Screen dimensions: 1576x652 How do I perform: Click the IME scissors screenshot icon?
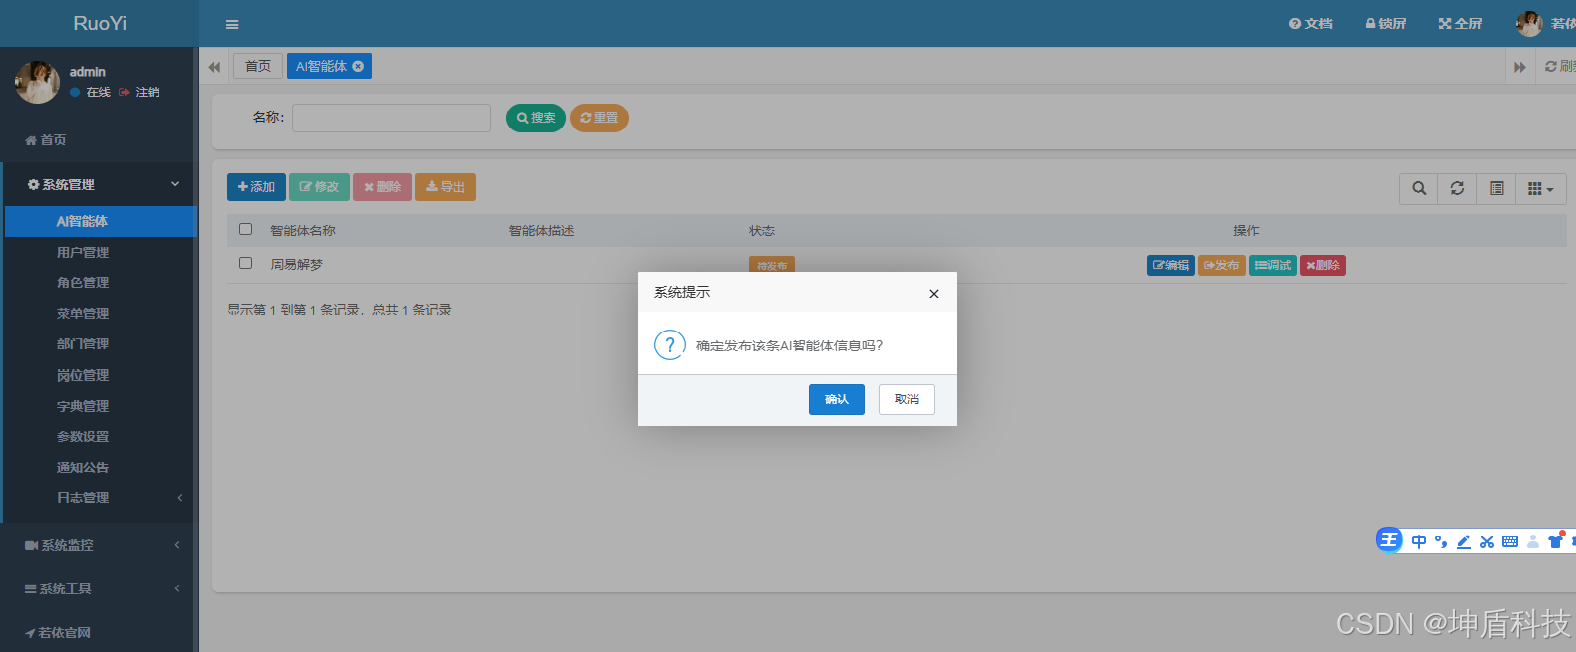click(1487, 542)
